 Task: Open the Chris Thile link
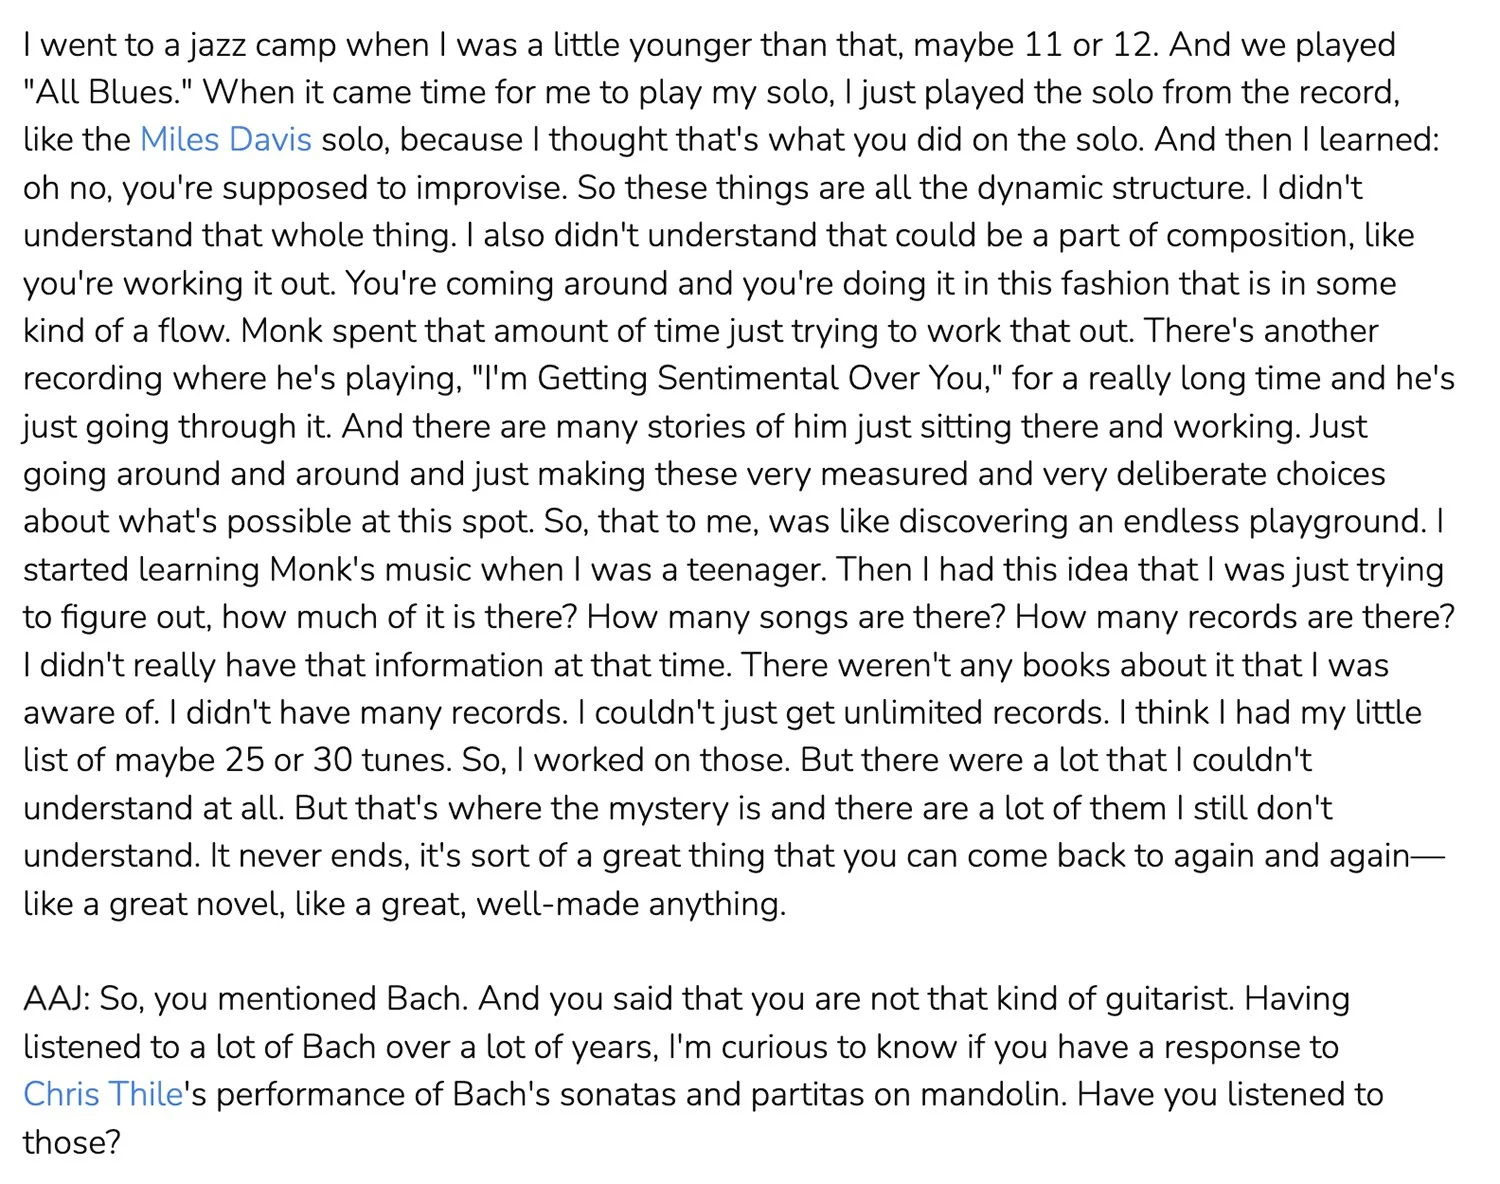click(103, 1094)
